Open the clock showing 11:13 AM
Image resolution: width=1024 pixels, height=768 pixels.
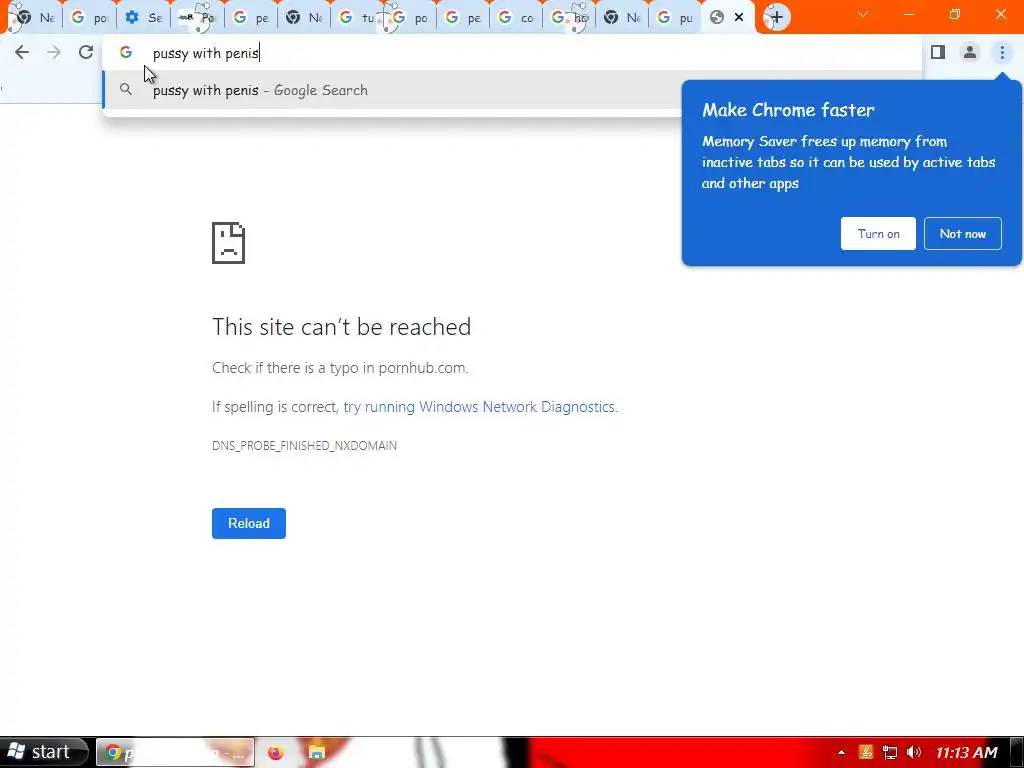pyautogui.click(x=967, y=753)
